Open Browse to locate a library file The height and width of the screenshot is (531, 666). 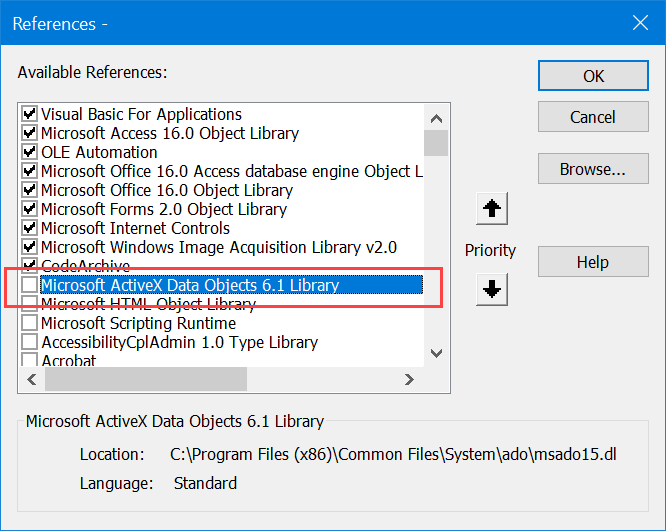tap(593, 169)
